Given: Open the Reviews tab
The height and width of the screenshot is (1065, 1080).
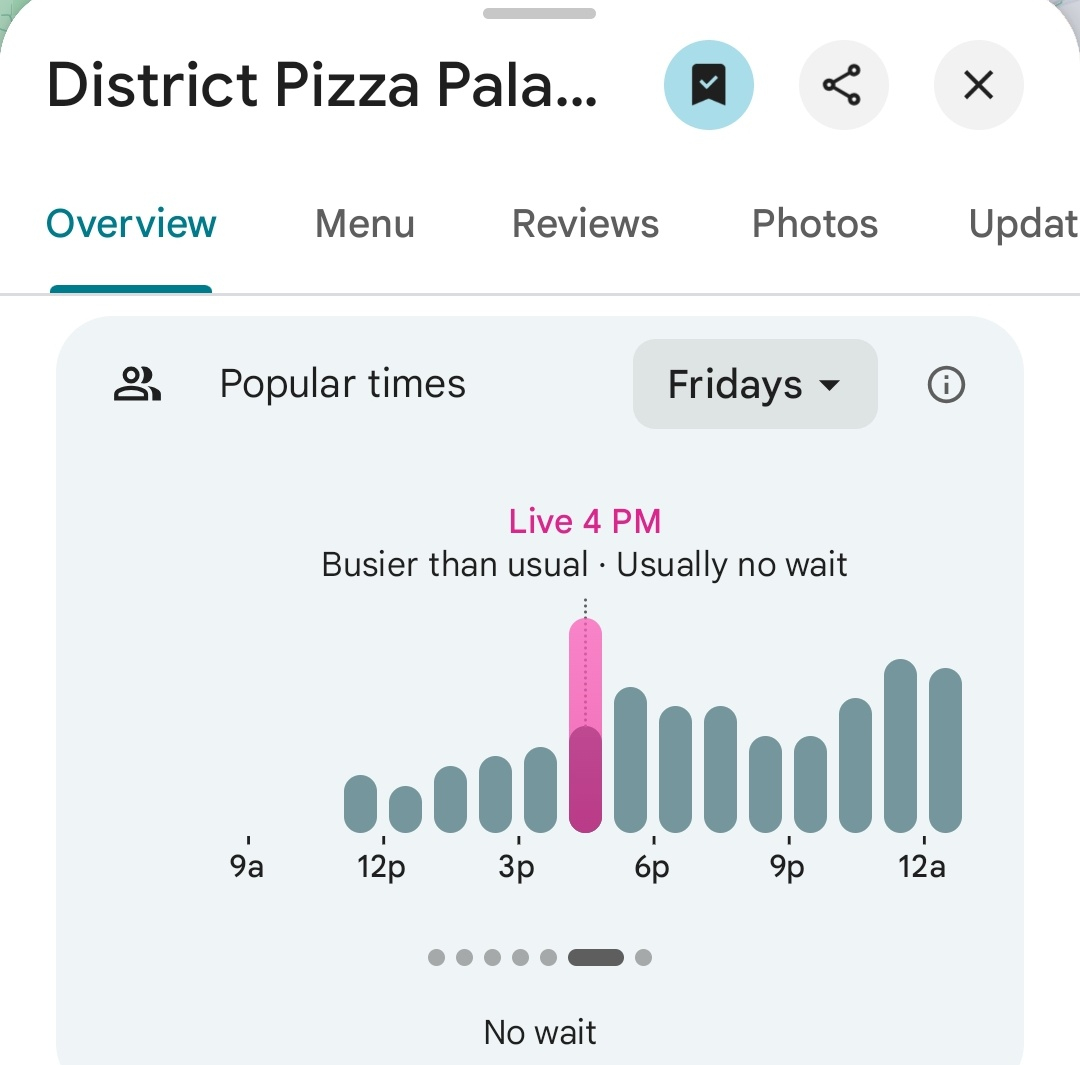Looking at the screenshot, I should coord(585,223).
